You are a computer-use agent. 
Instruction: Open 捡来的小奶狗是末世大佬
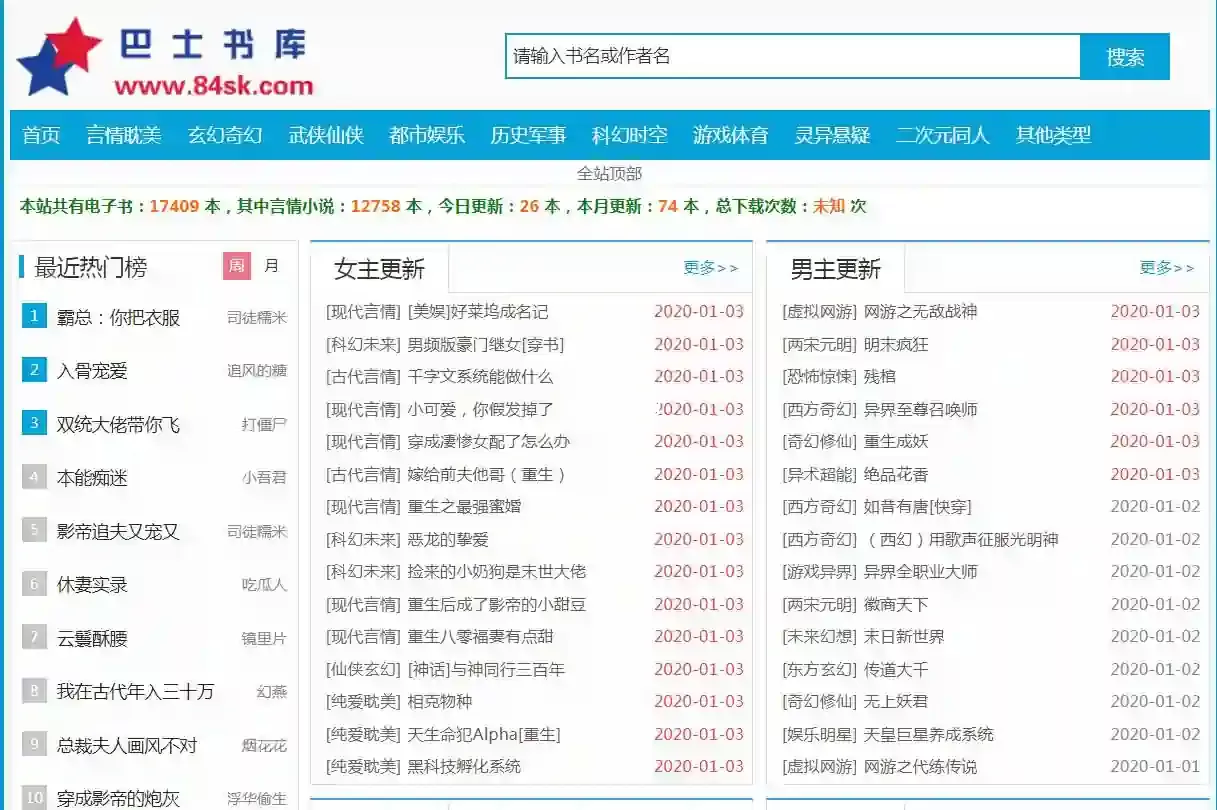[x=497, y=572]
